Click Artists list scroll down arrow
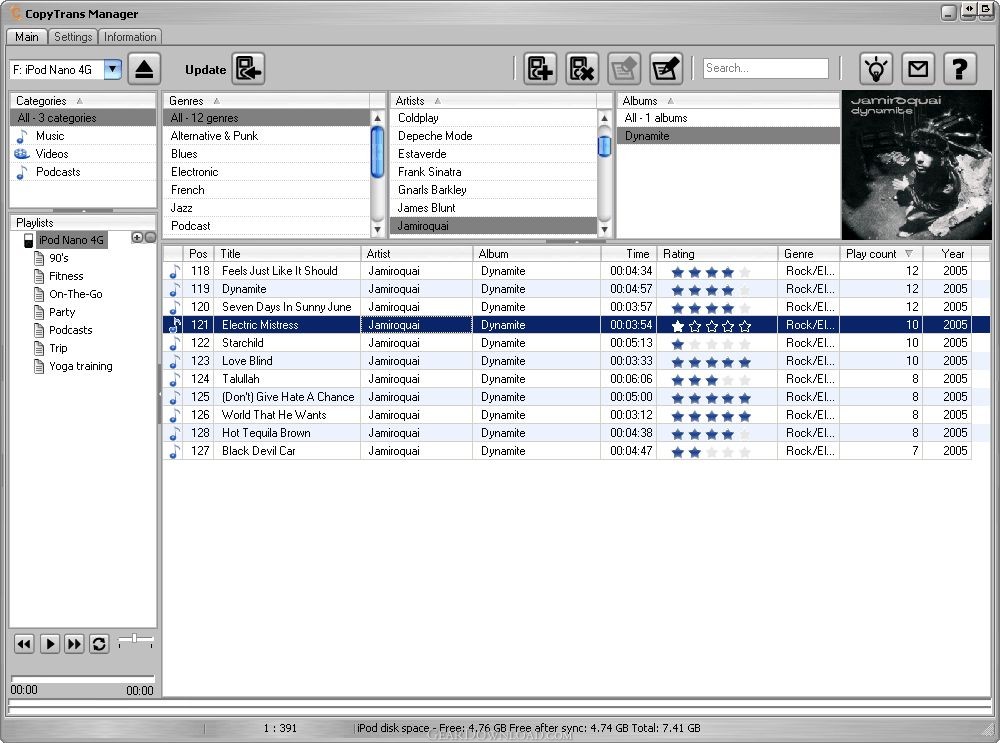The height and width of the screenshot is (743, 1000). click(x=604, y=228)
